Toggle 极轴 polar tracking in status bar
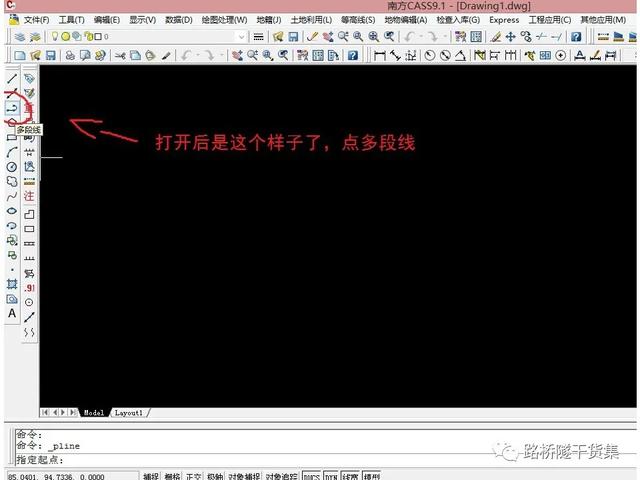 [215, 476]
